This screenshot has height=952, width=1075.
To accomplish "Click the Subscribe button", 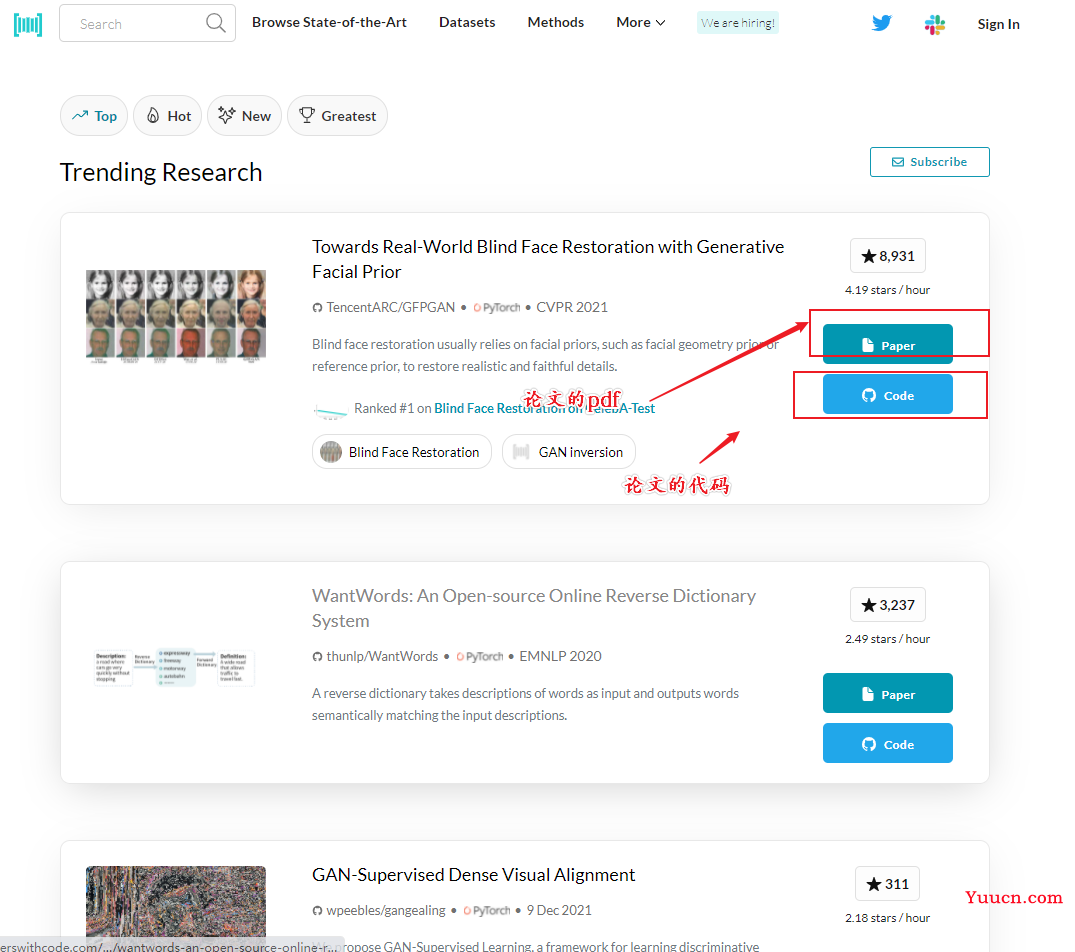I will (930, 162).
